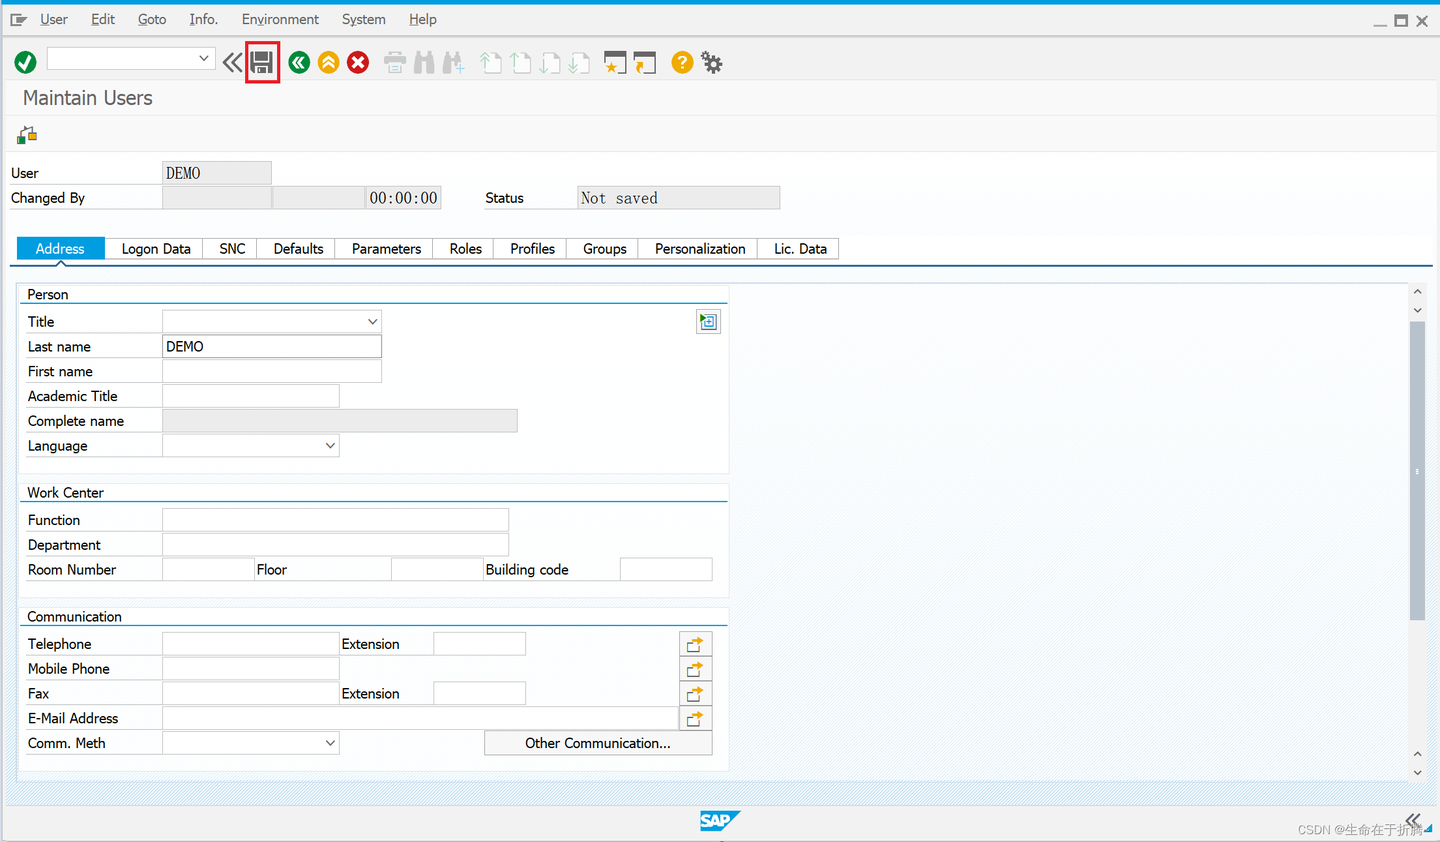Switch to the Logon Data tab
The height and width of the screenshot is (842, 1440).
(155, 248)
